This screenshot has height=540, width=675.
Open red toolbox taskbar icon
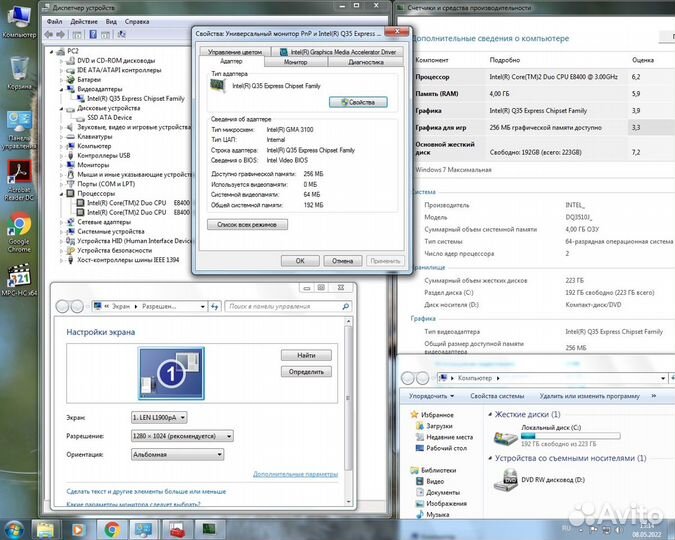pyautogui.click(x=176, y=530)
